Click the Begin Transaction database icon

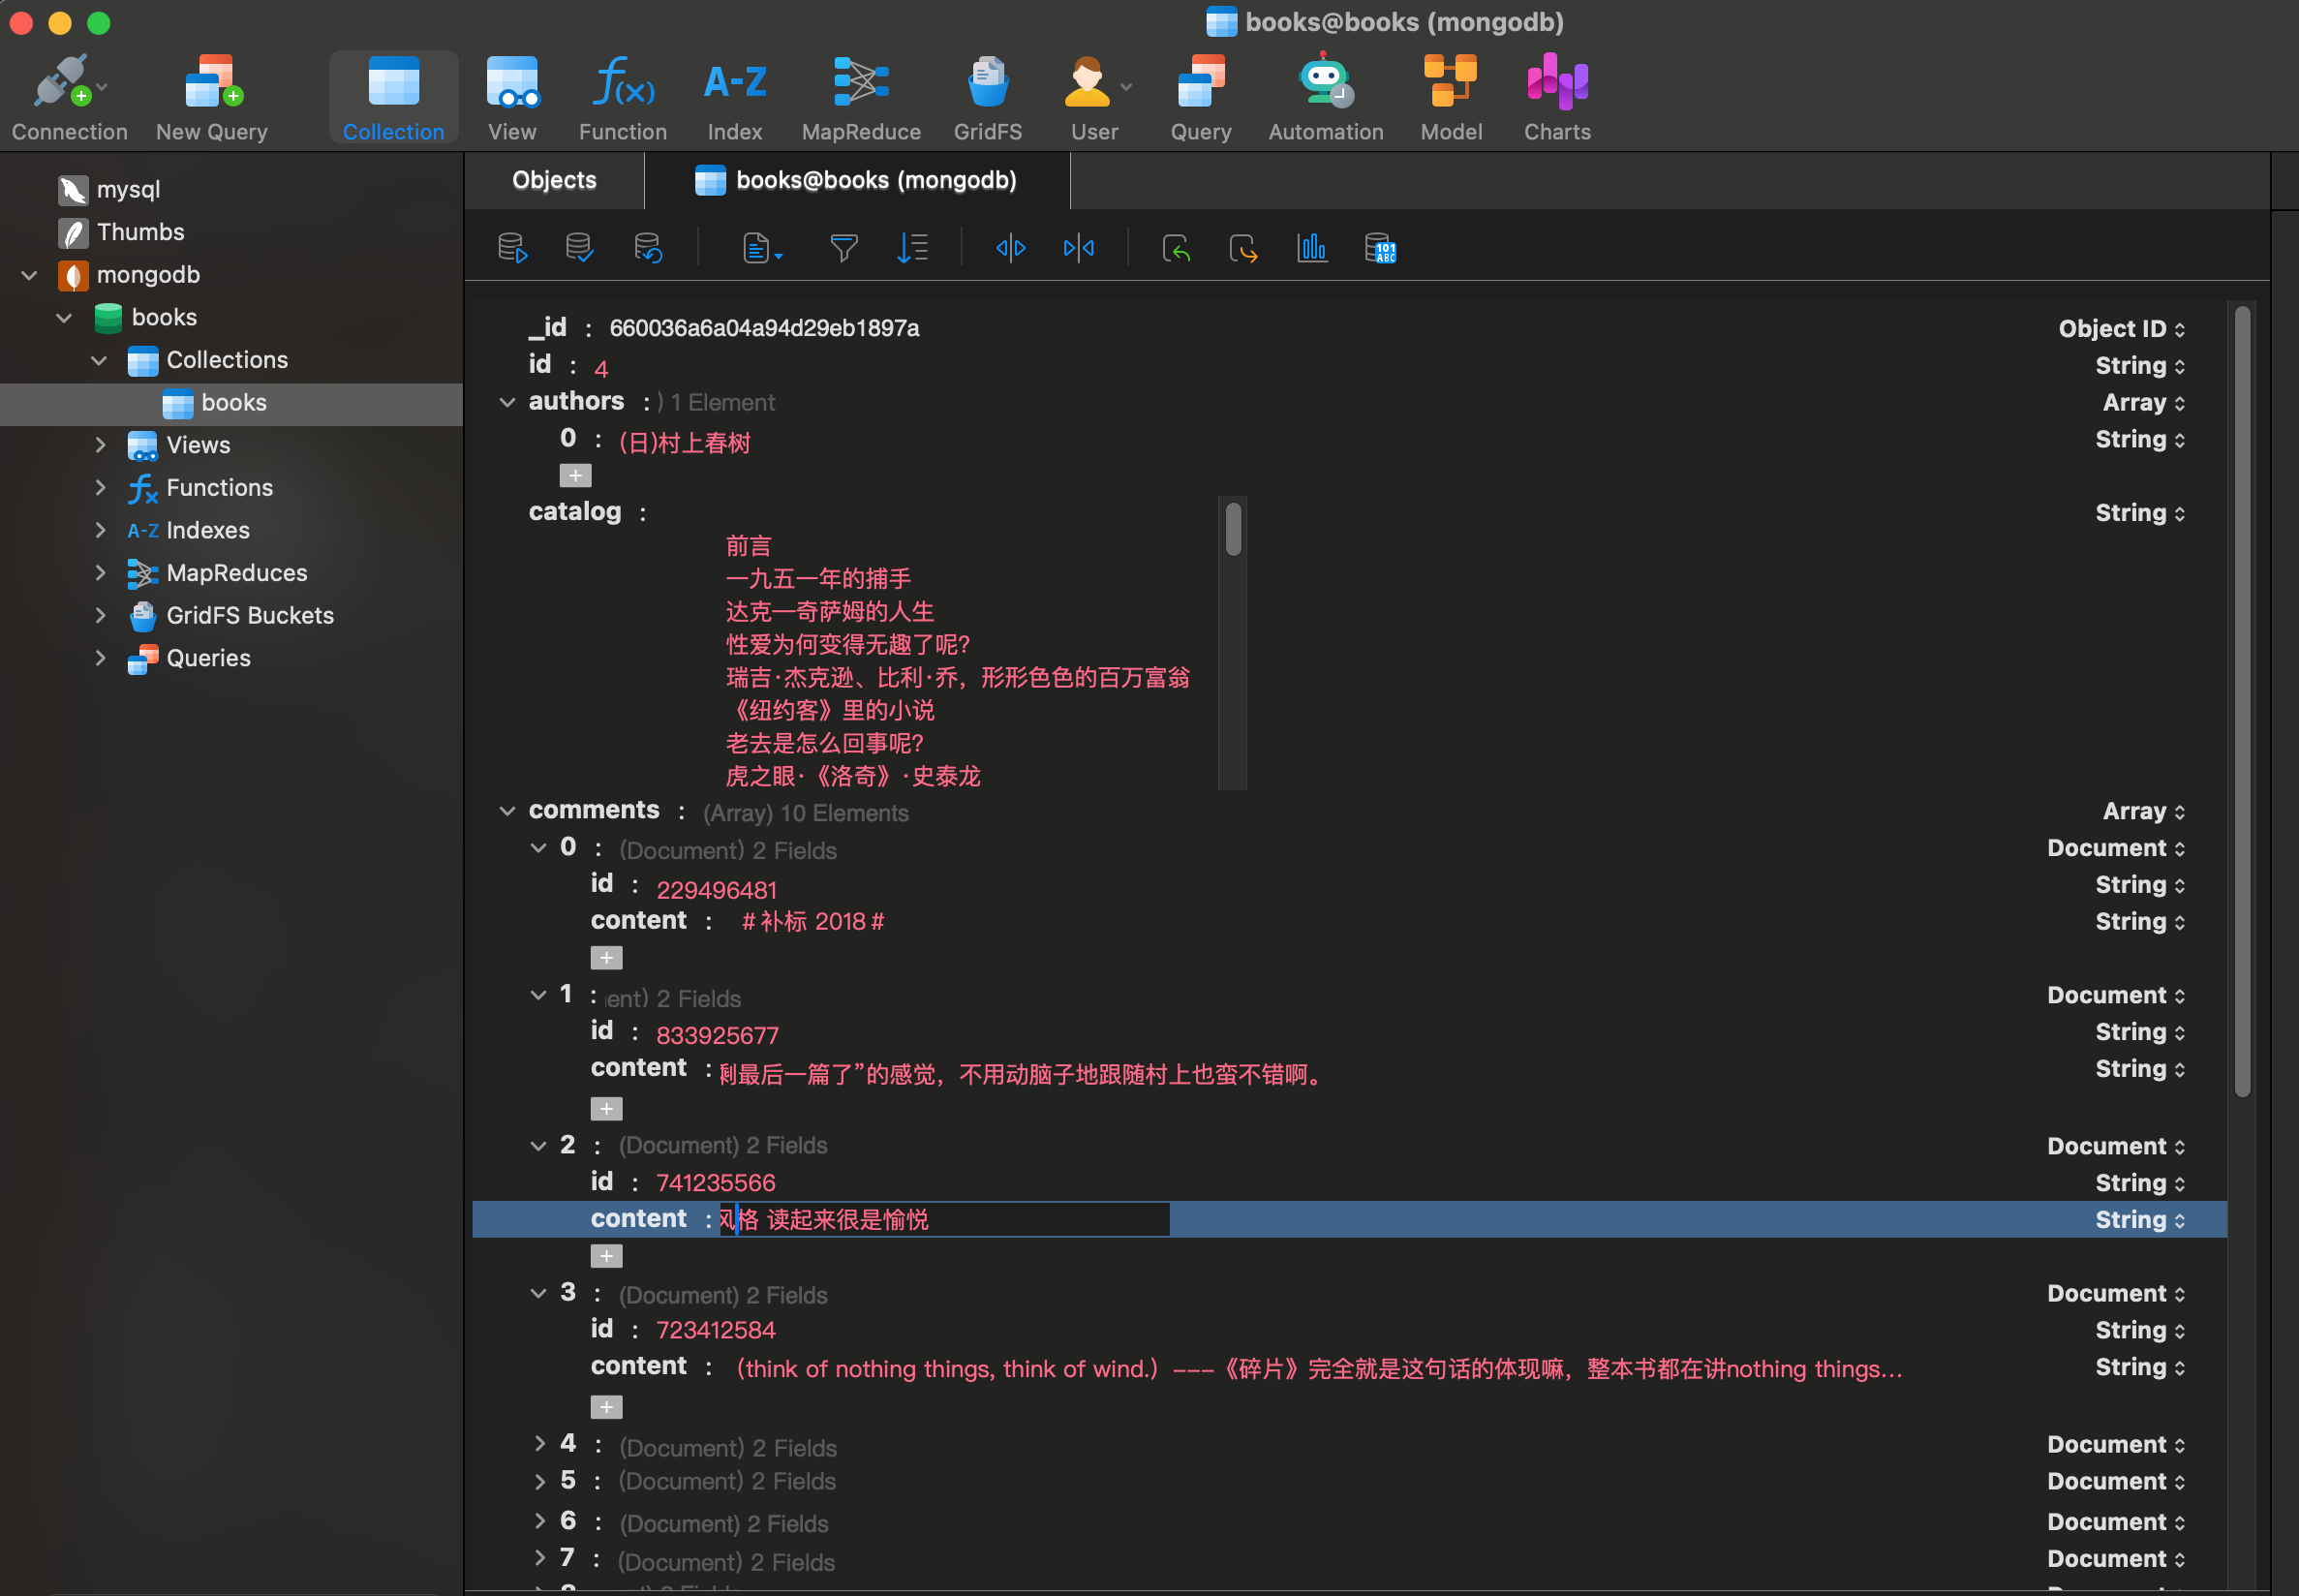512,248
